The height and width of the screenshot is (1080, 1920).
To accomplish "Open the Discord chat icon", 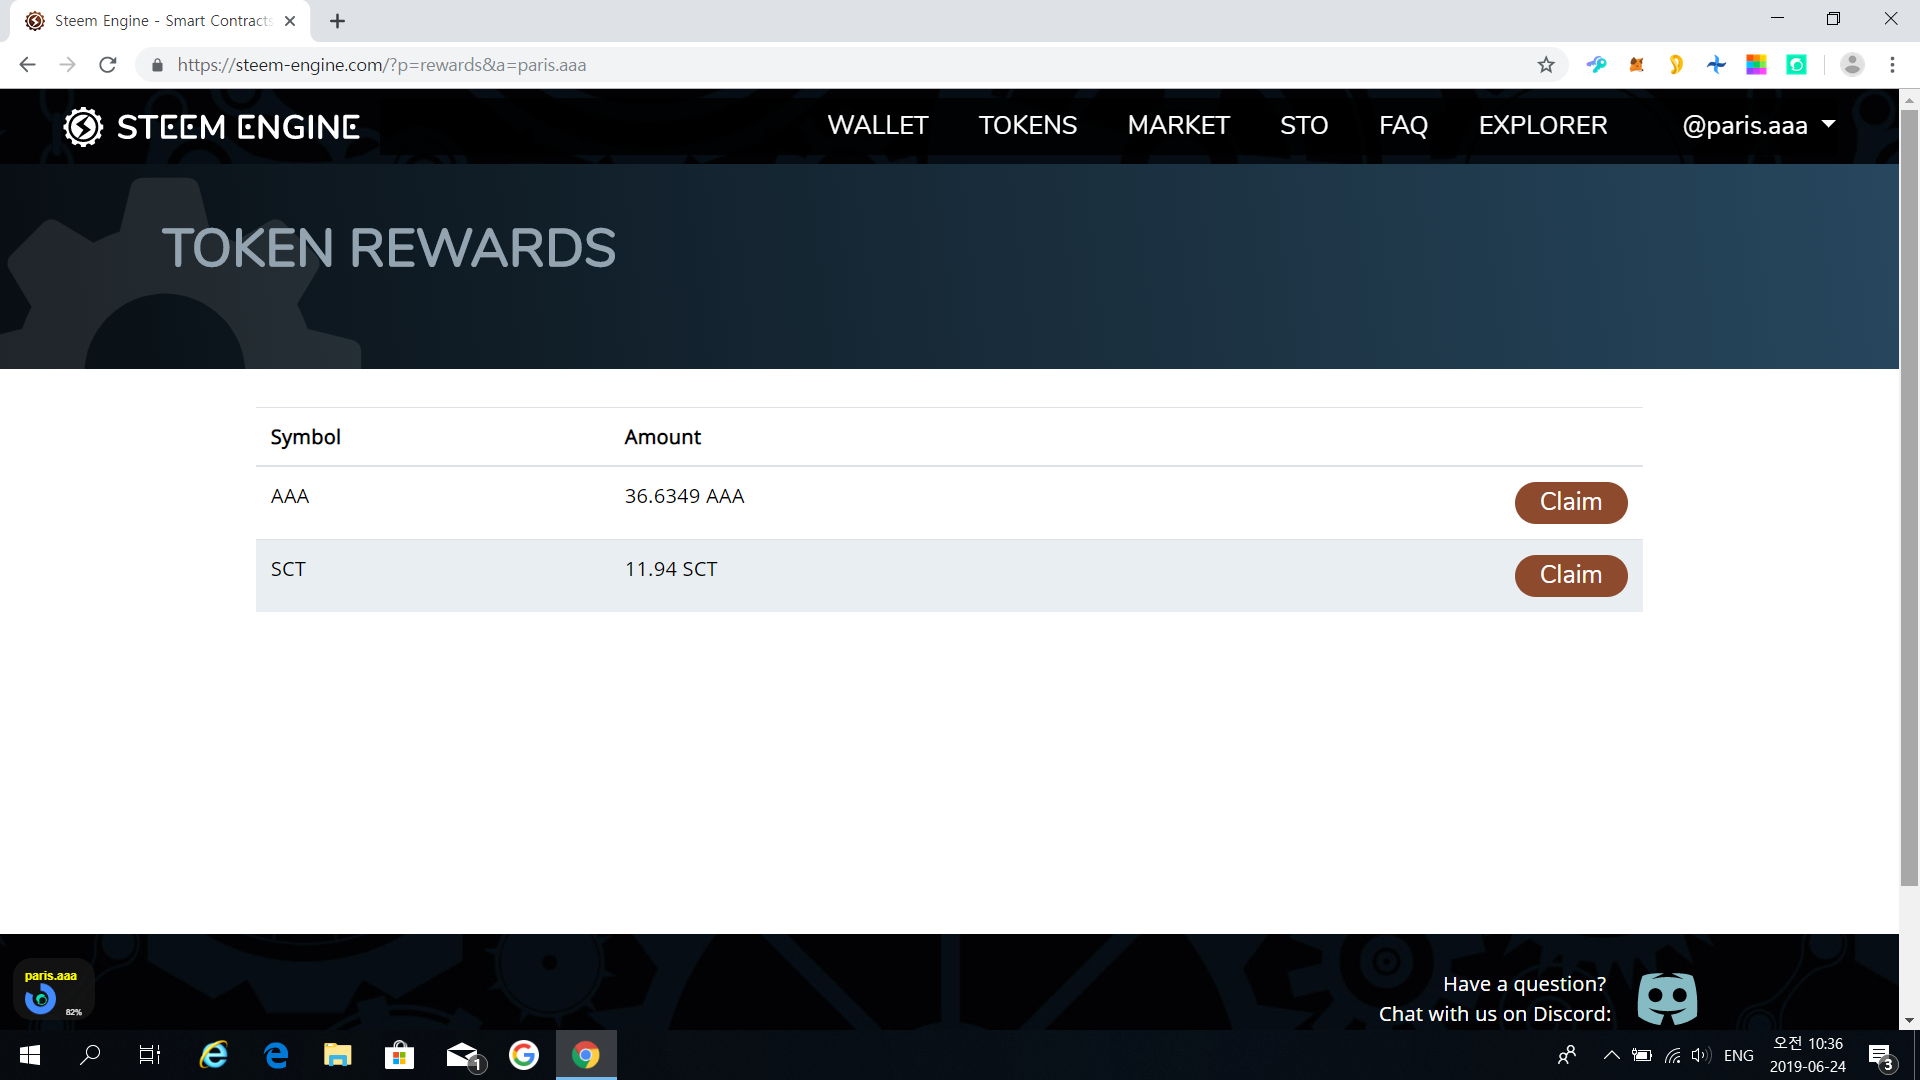I will click(1667, 998).
